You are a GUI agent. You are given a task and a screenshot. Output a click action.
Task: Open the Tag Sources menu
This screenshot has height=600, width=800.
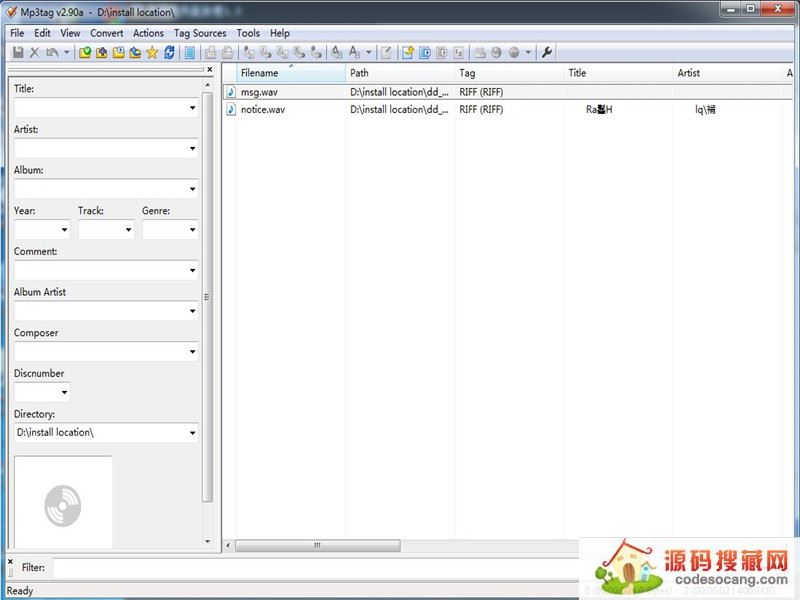(200, 33)
